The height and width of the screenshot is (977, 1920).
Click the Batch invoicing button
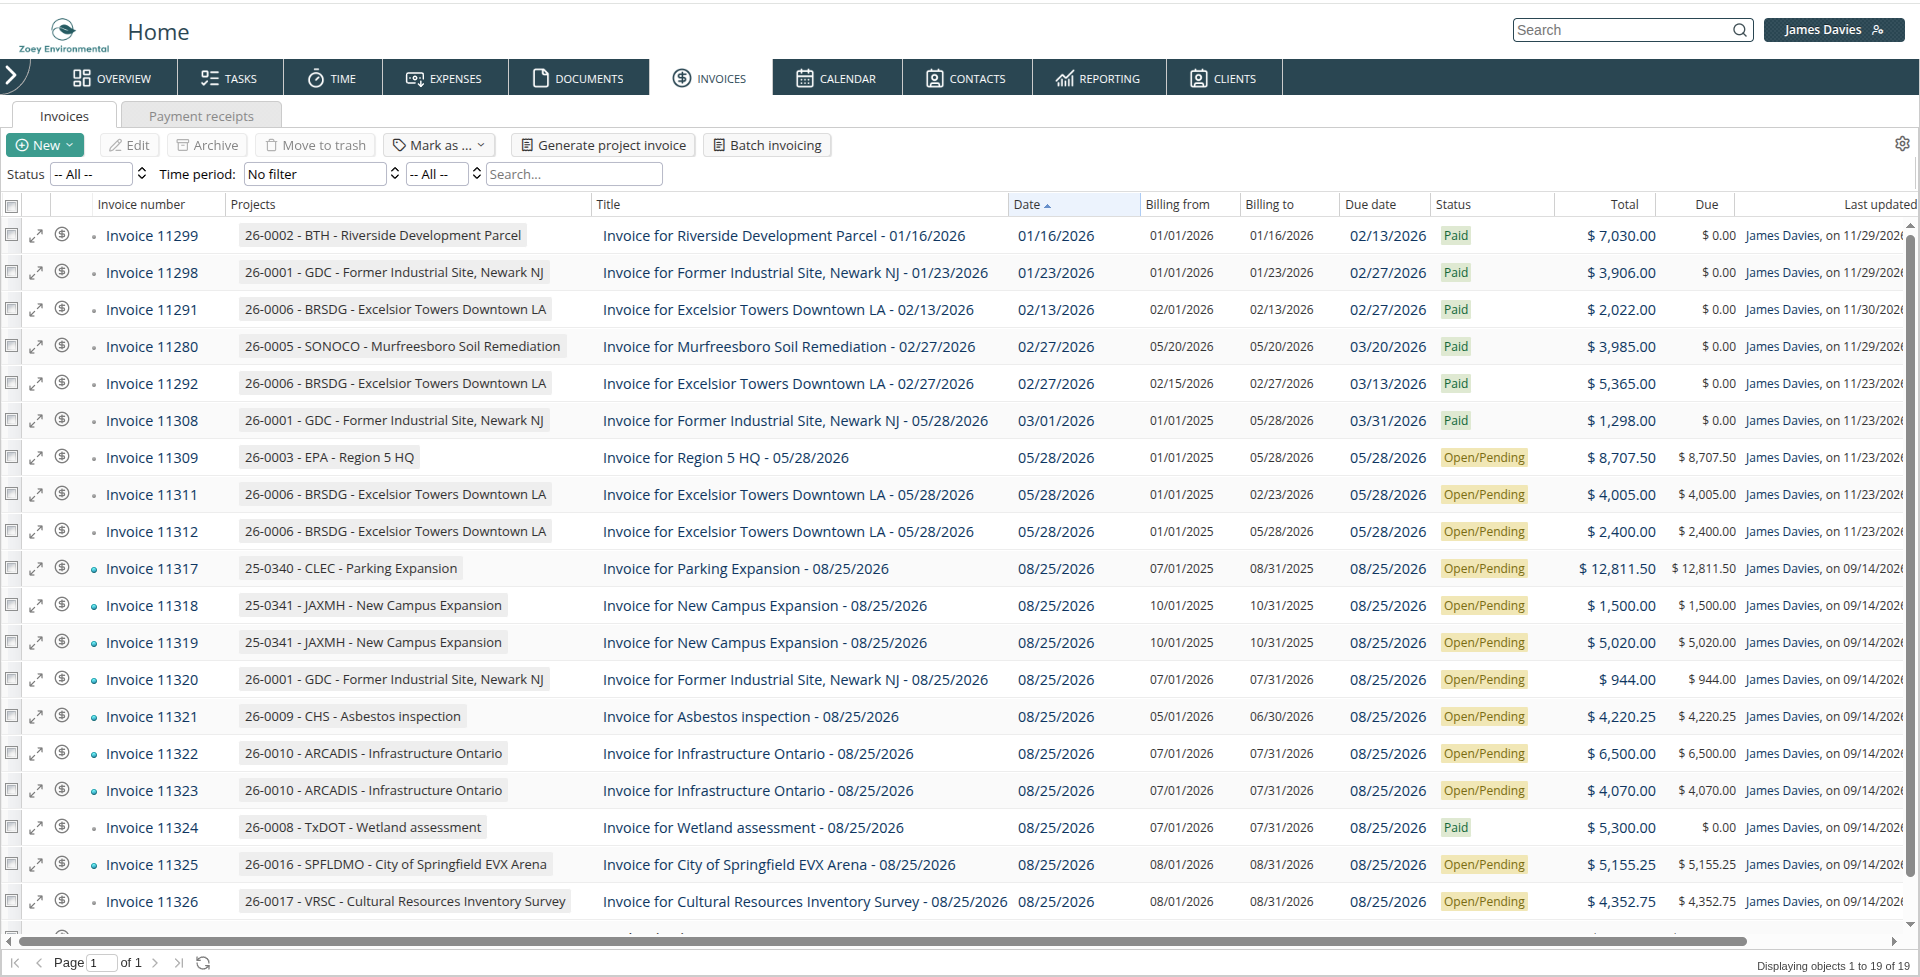click(x=767, y=145)
